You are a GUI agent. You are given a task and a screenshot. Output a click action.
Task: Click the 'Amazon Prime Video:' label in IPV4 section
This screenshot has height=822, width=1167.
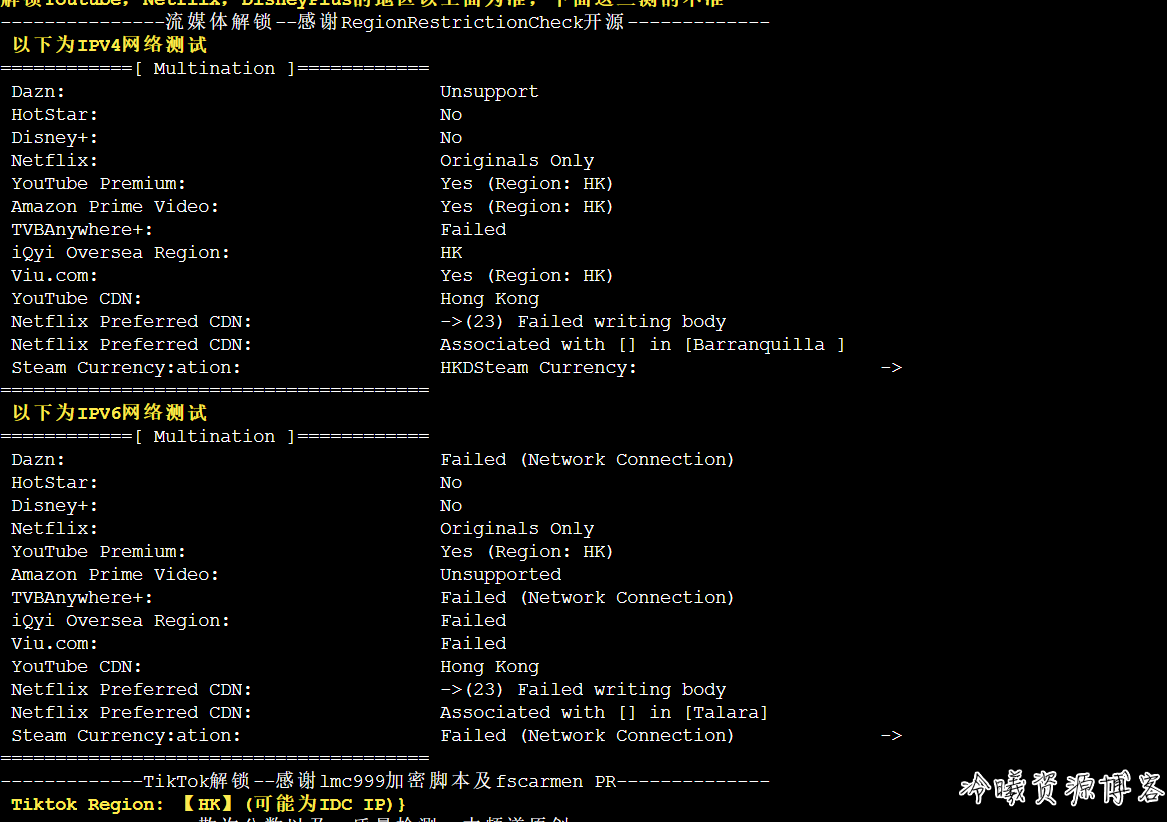(115, 207)
